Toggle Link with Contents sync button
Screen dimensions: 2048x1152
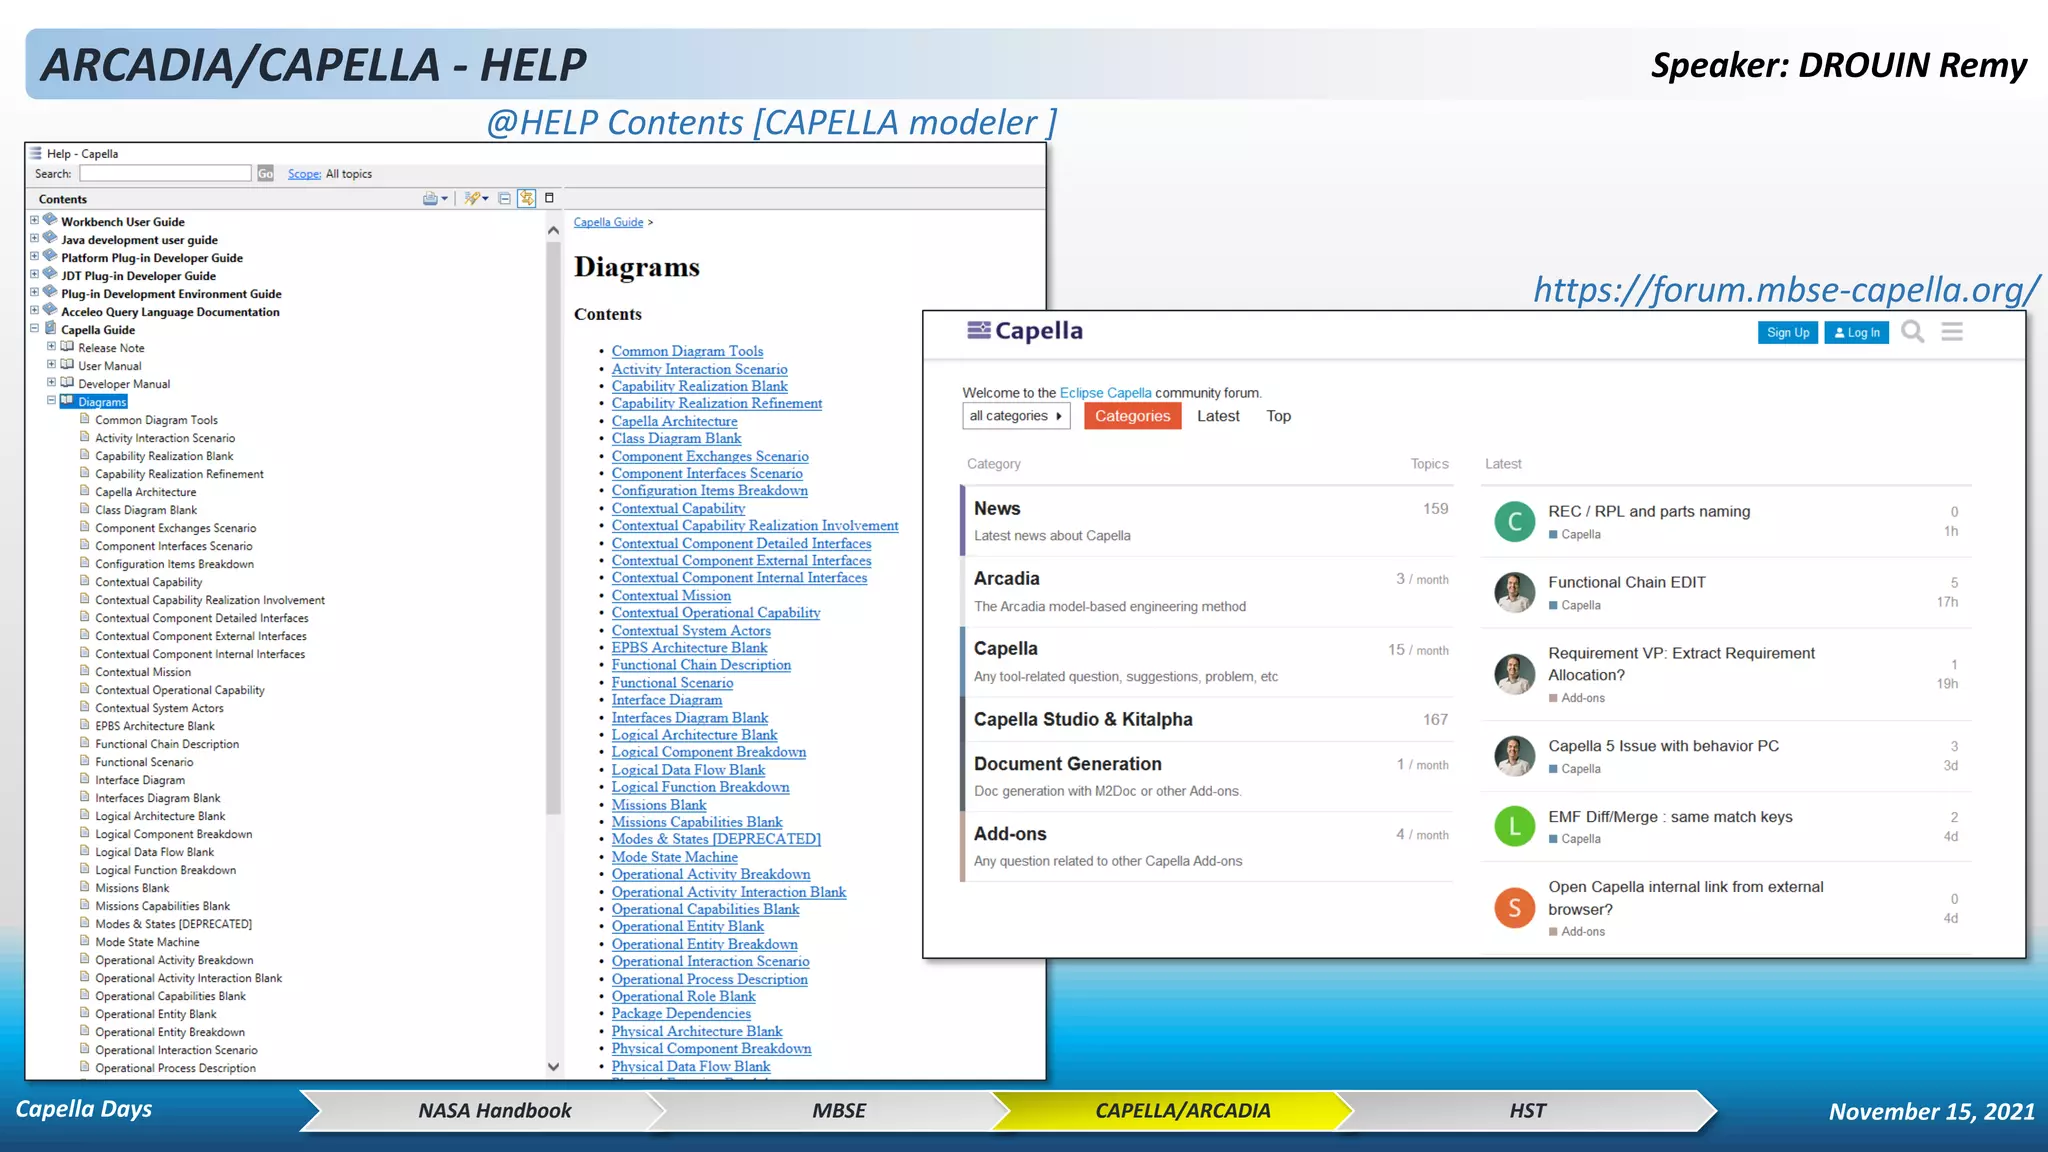tap(526, 198)
